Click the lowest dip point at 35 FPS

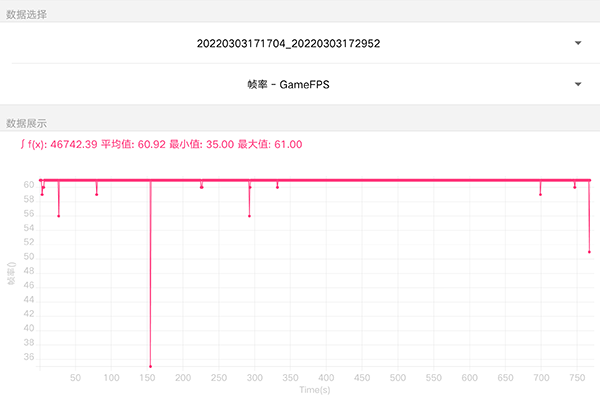click(150, 366)
